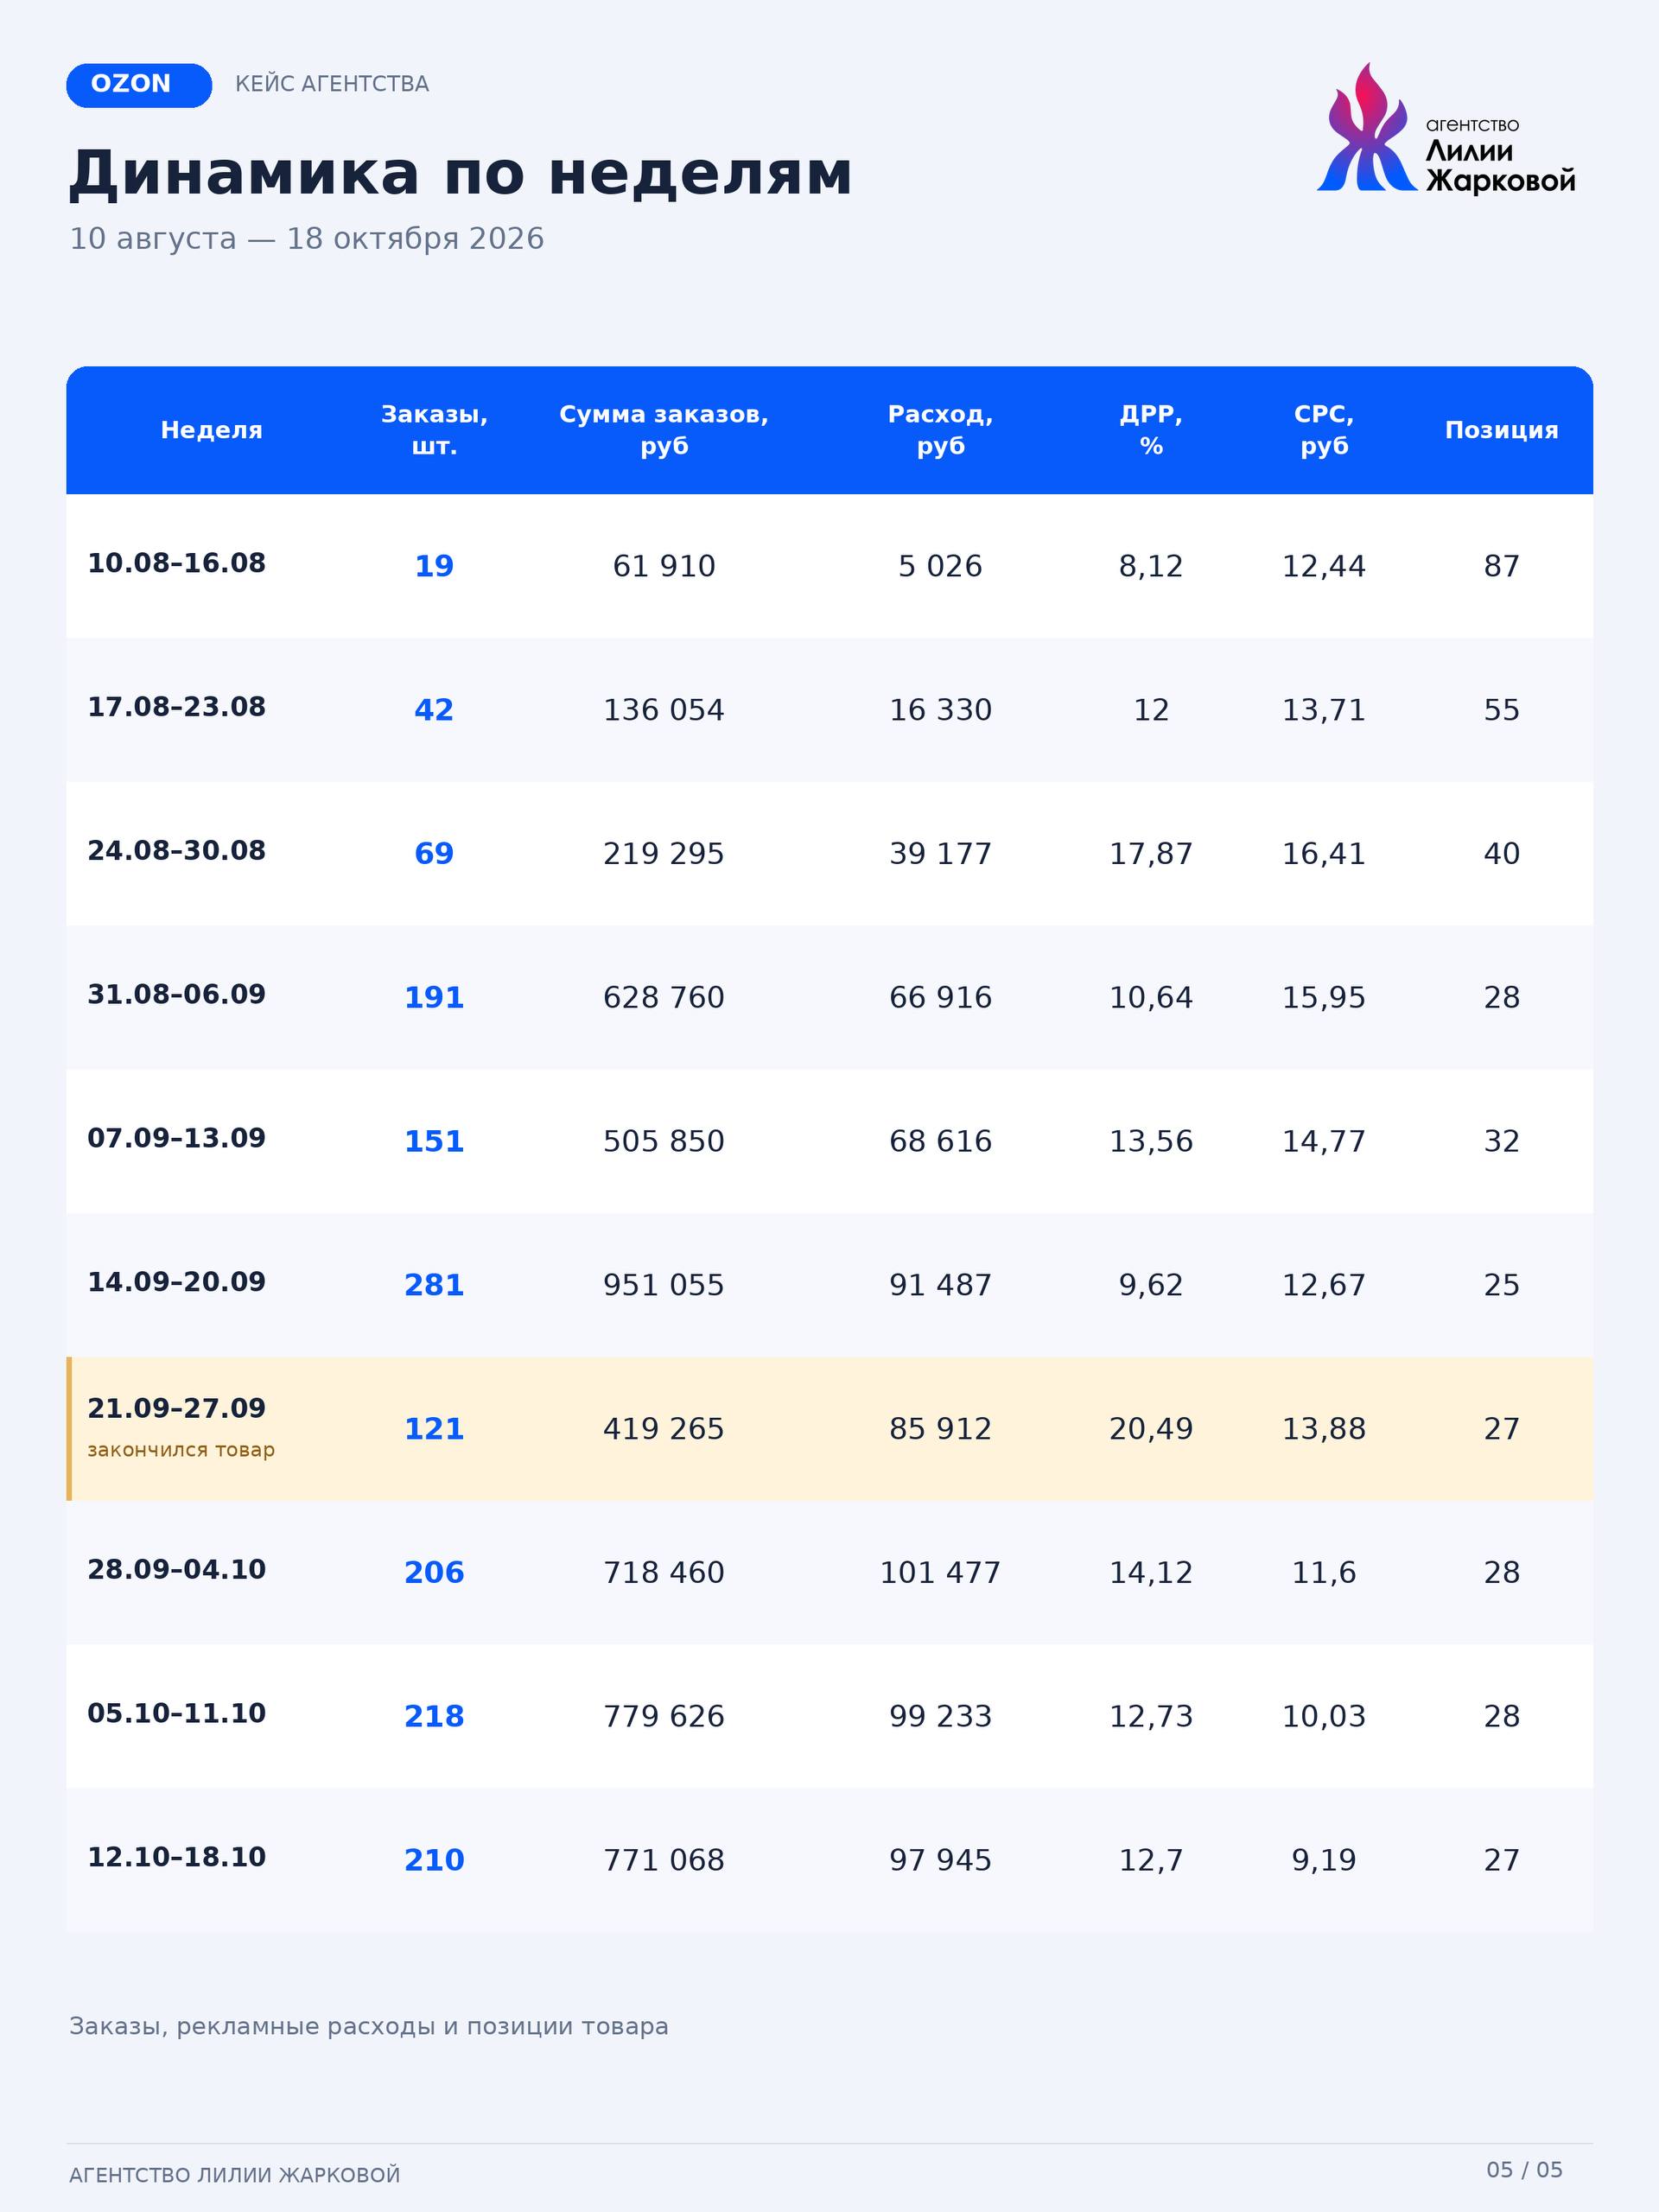Image resolution: width=1659 pixels, height=2212 pixels.
Task: Click position value 40
Action: point(1501,854)
